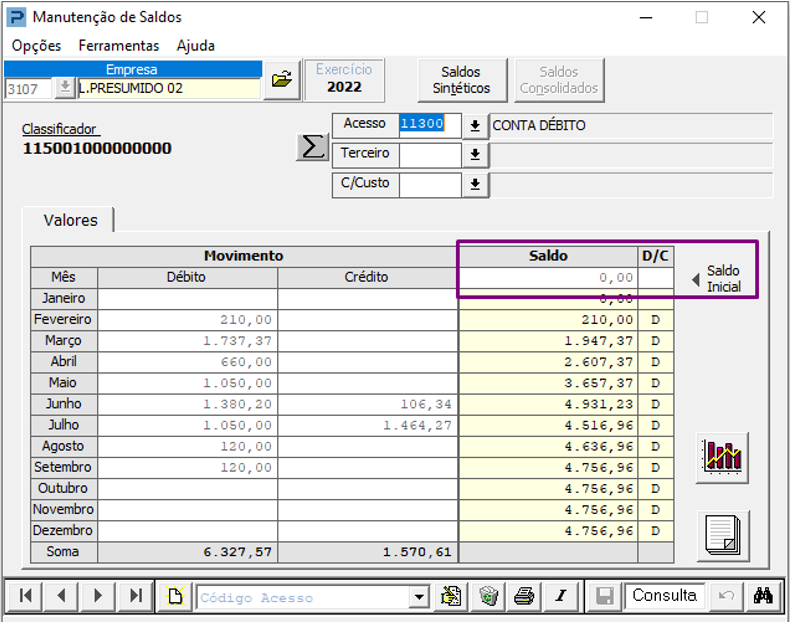Click CONTA DÉBITO description field
This screenshot has width=793, height=628.
632,125
